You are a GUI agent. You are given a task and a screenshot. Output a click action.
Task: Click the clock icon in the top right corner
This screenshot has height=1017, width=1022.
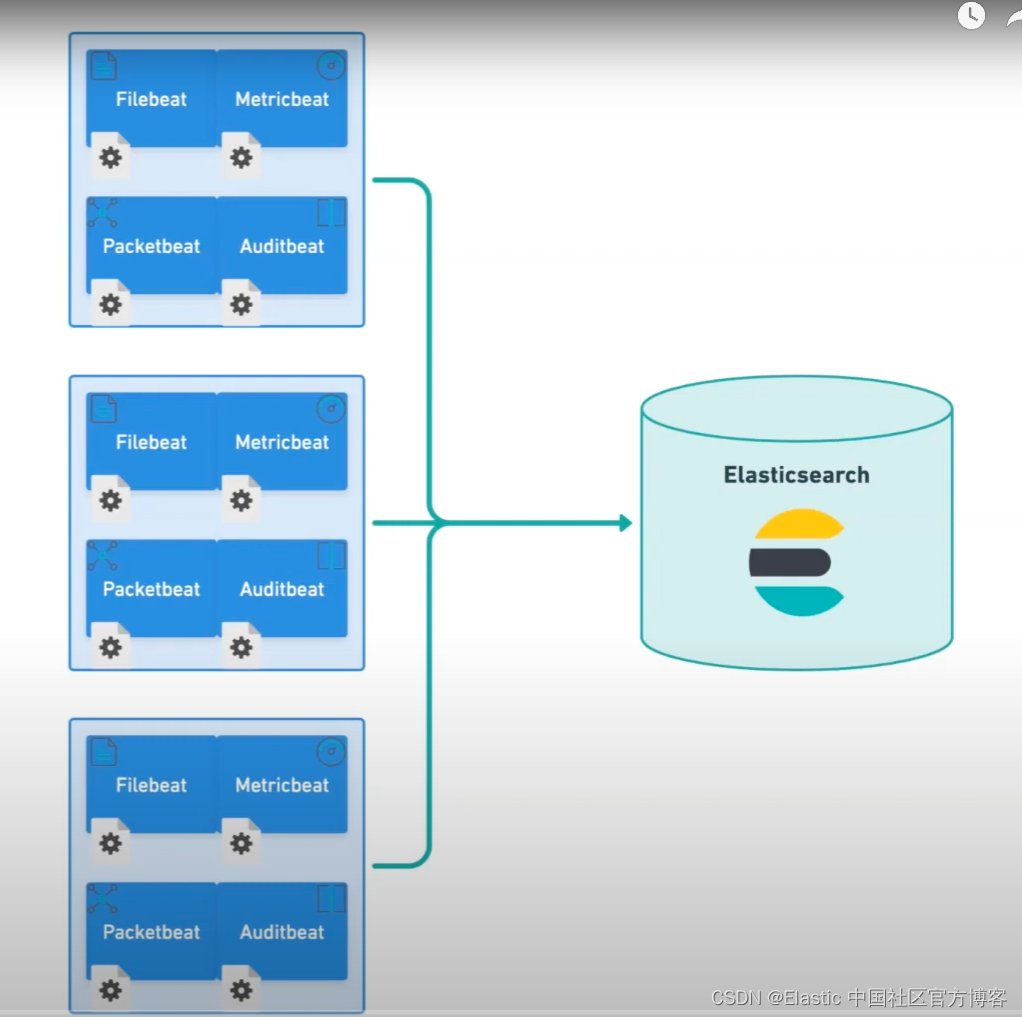click(x=971, y=16)
